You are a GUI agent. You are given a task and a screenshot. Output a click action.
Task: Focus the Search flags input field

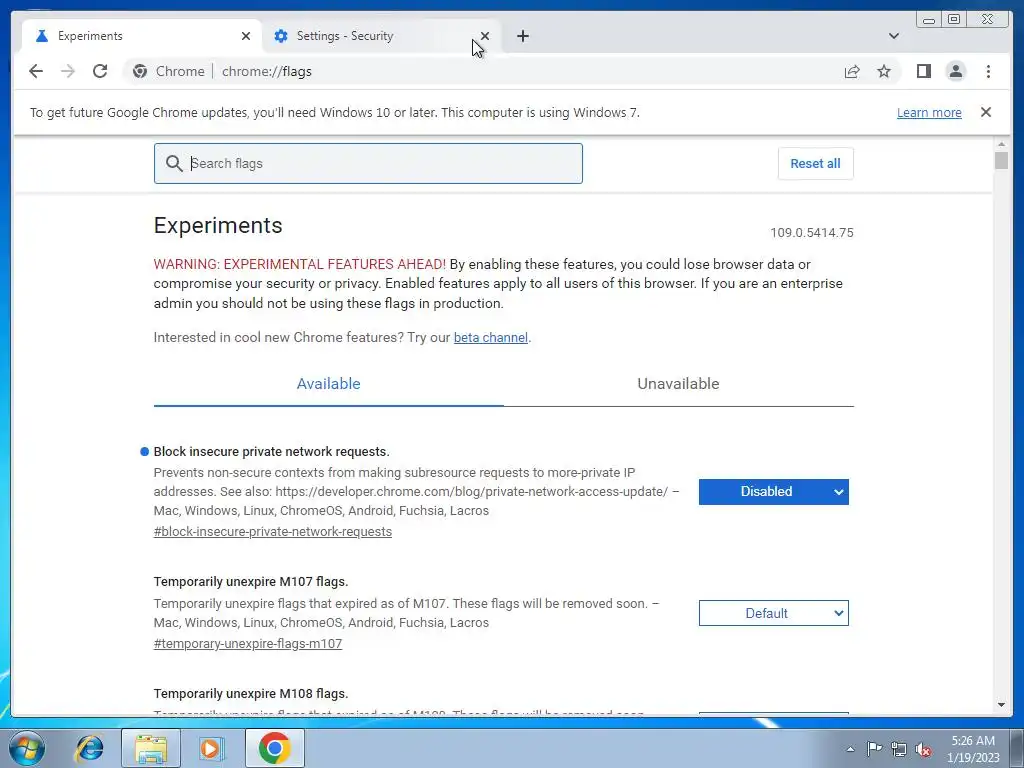(x=368, y=163)
